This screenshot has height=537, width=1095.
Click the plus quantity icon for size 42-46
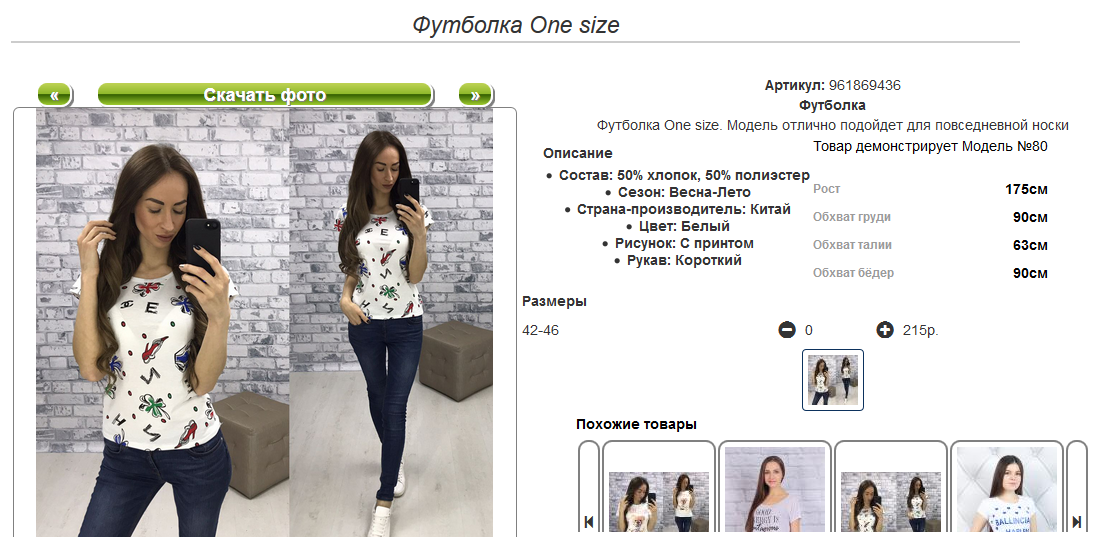(x=885, y=330)
